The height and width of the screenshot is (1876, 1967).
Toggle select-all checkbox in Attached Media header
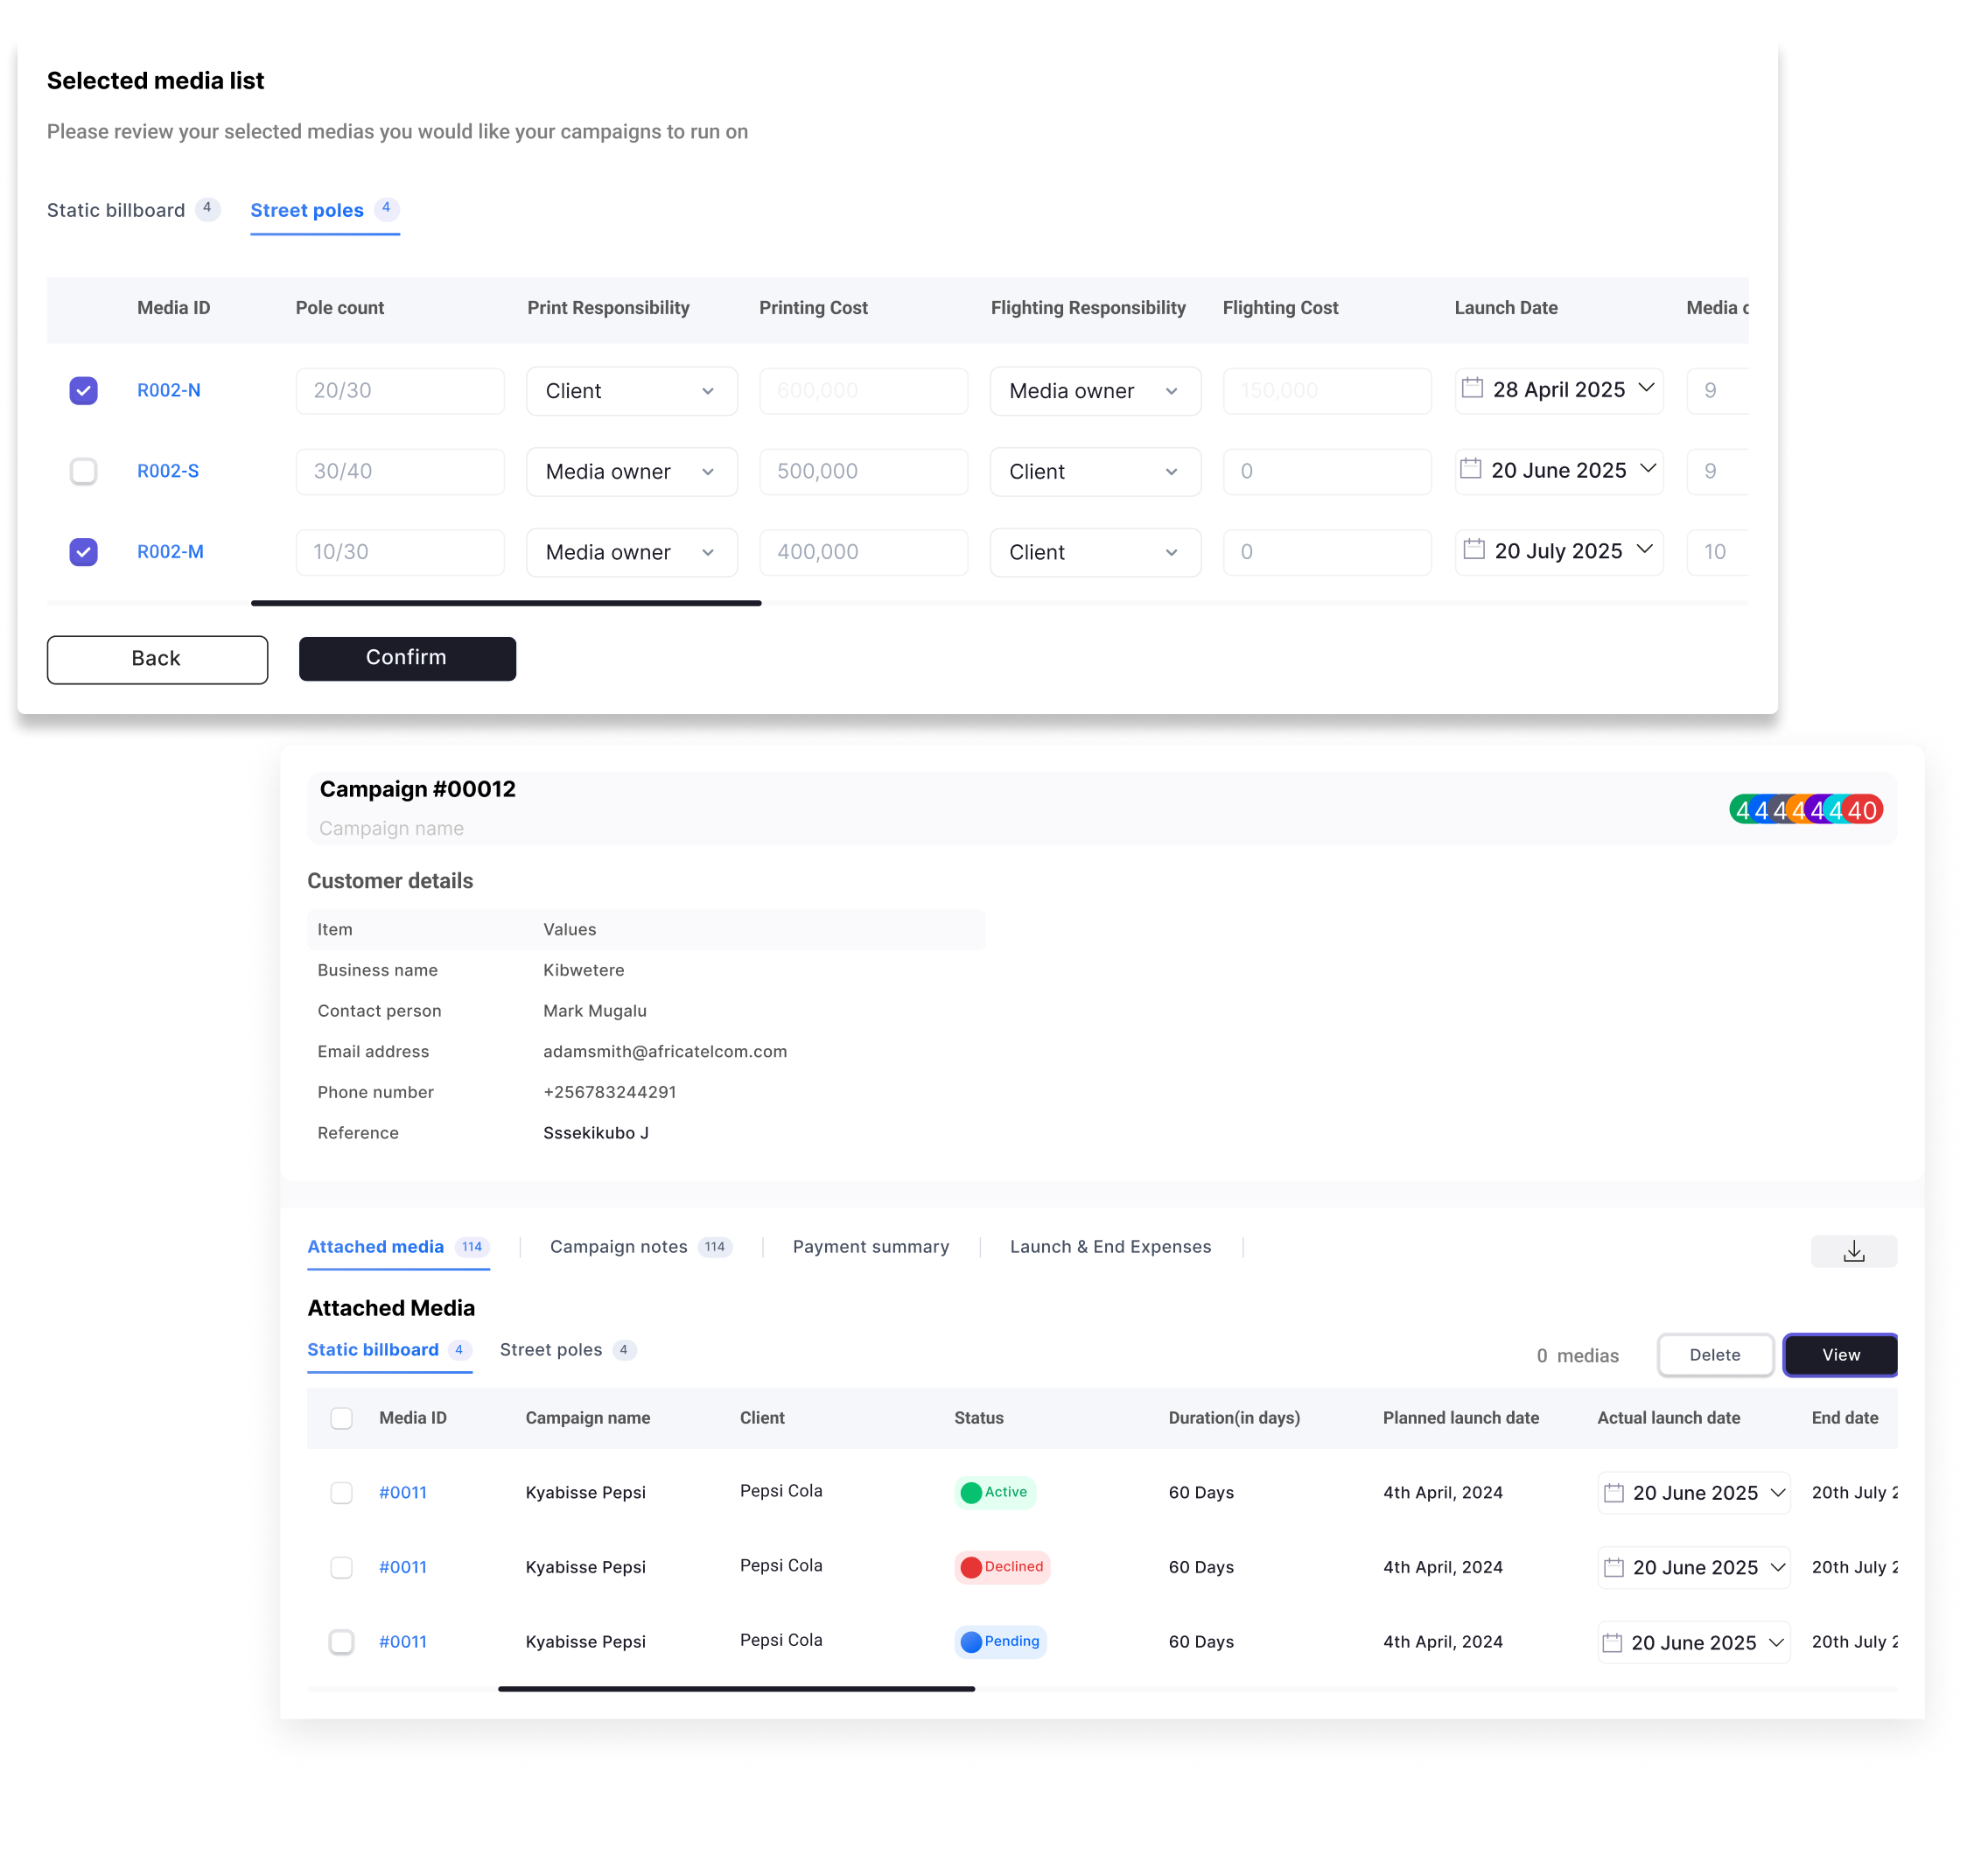[341, 1418]
